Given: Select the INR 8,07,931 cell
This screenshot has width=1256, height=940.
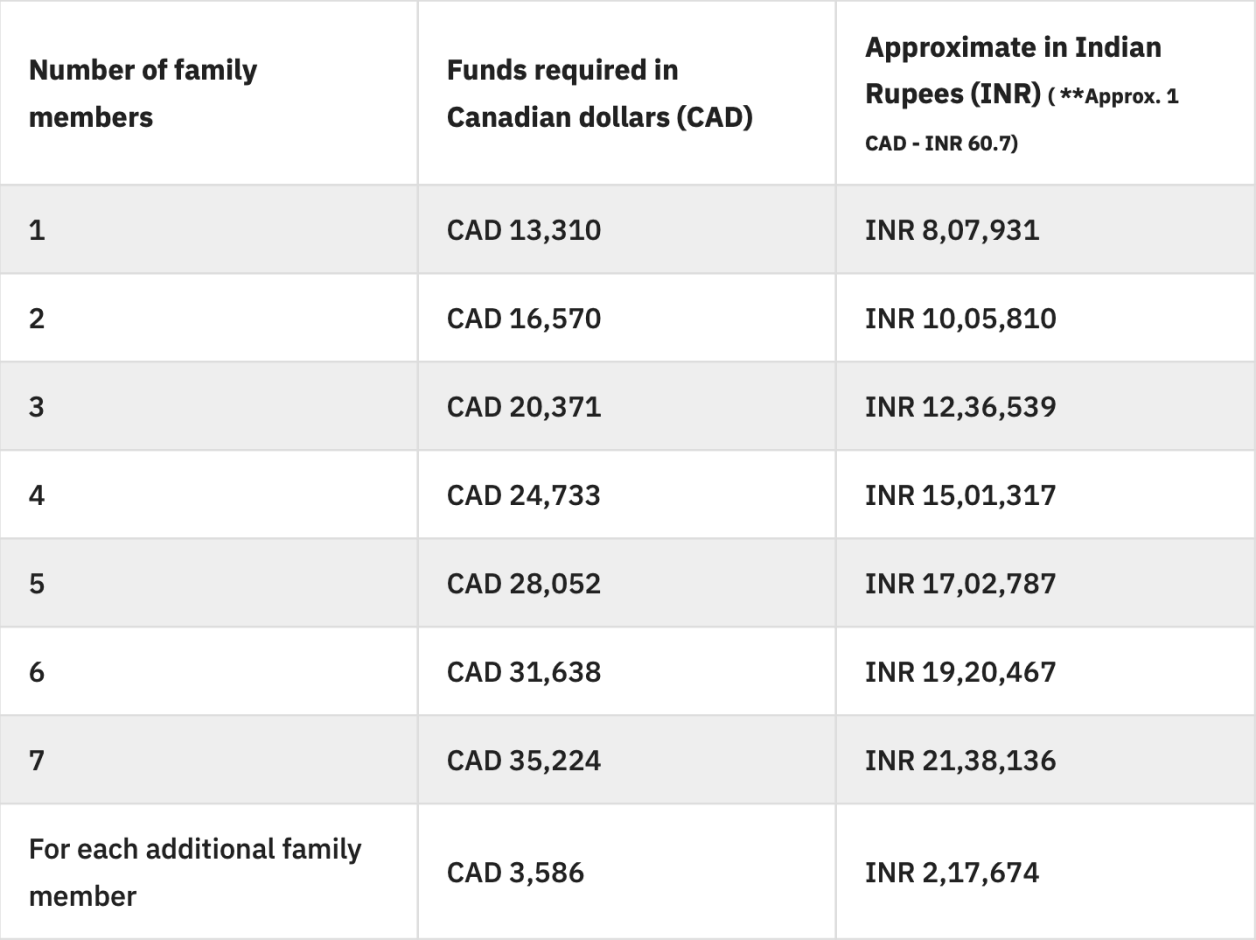Looking at the screenshot, I should point(952,231).
